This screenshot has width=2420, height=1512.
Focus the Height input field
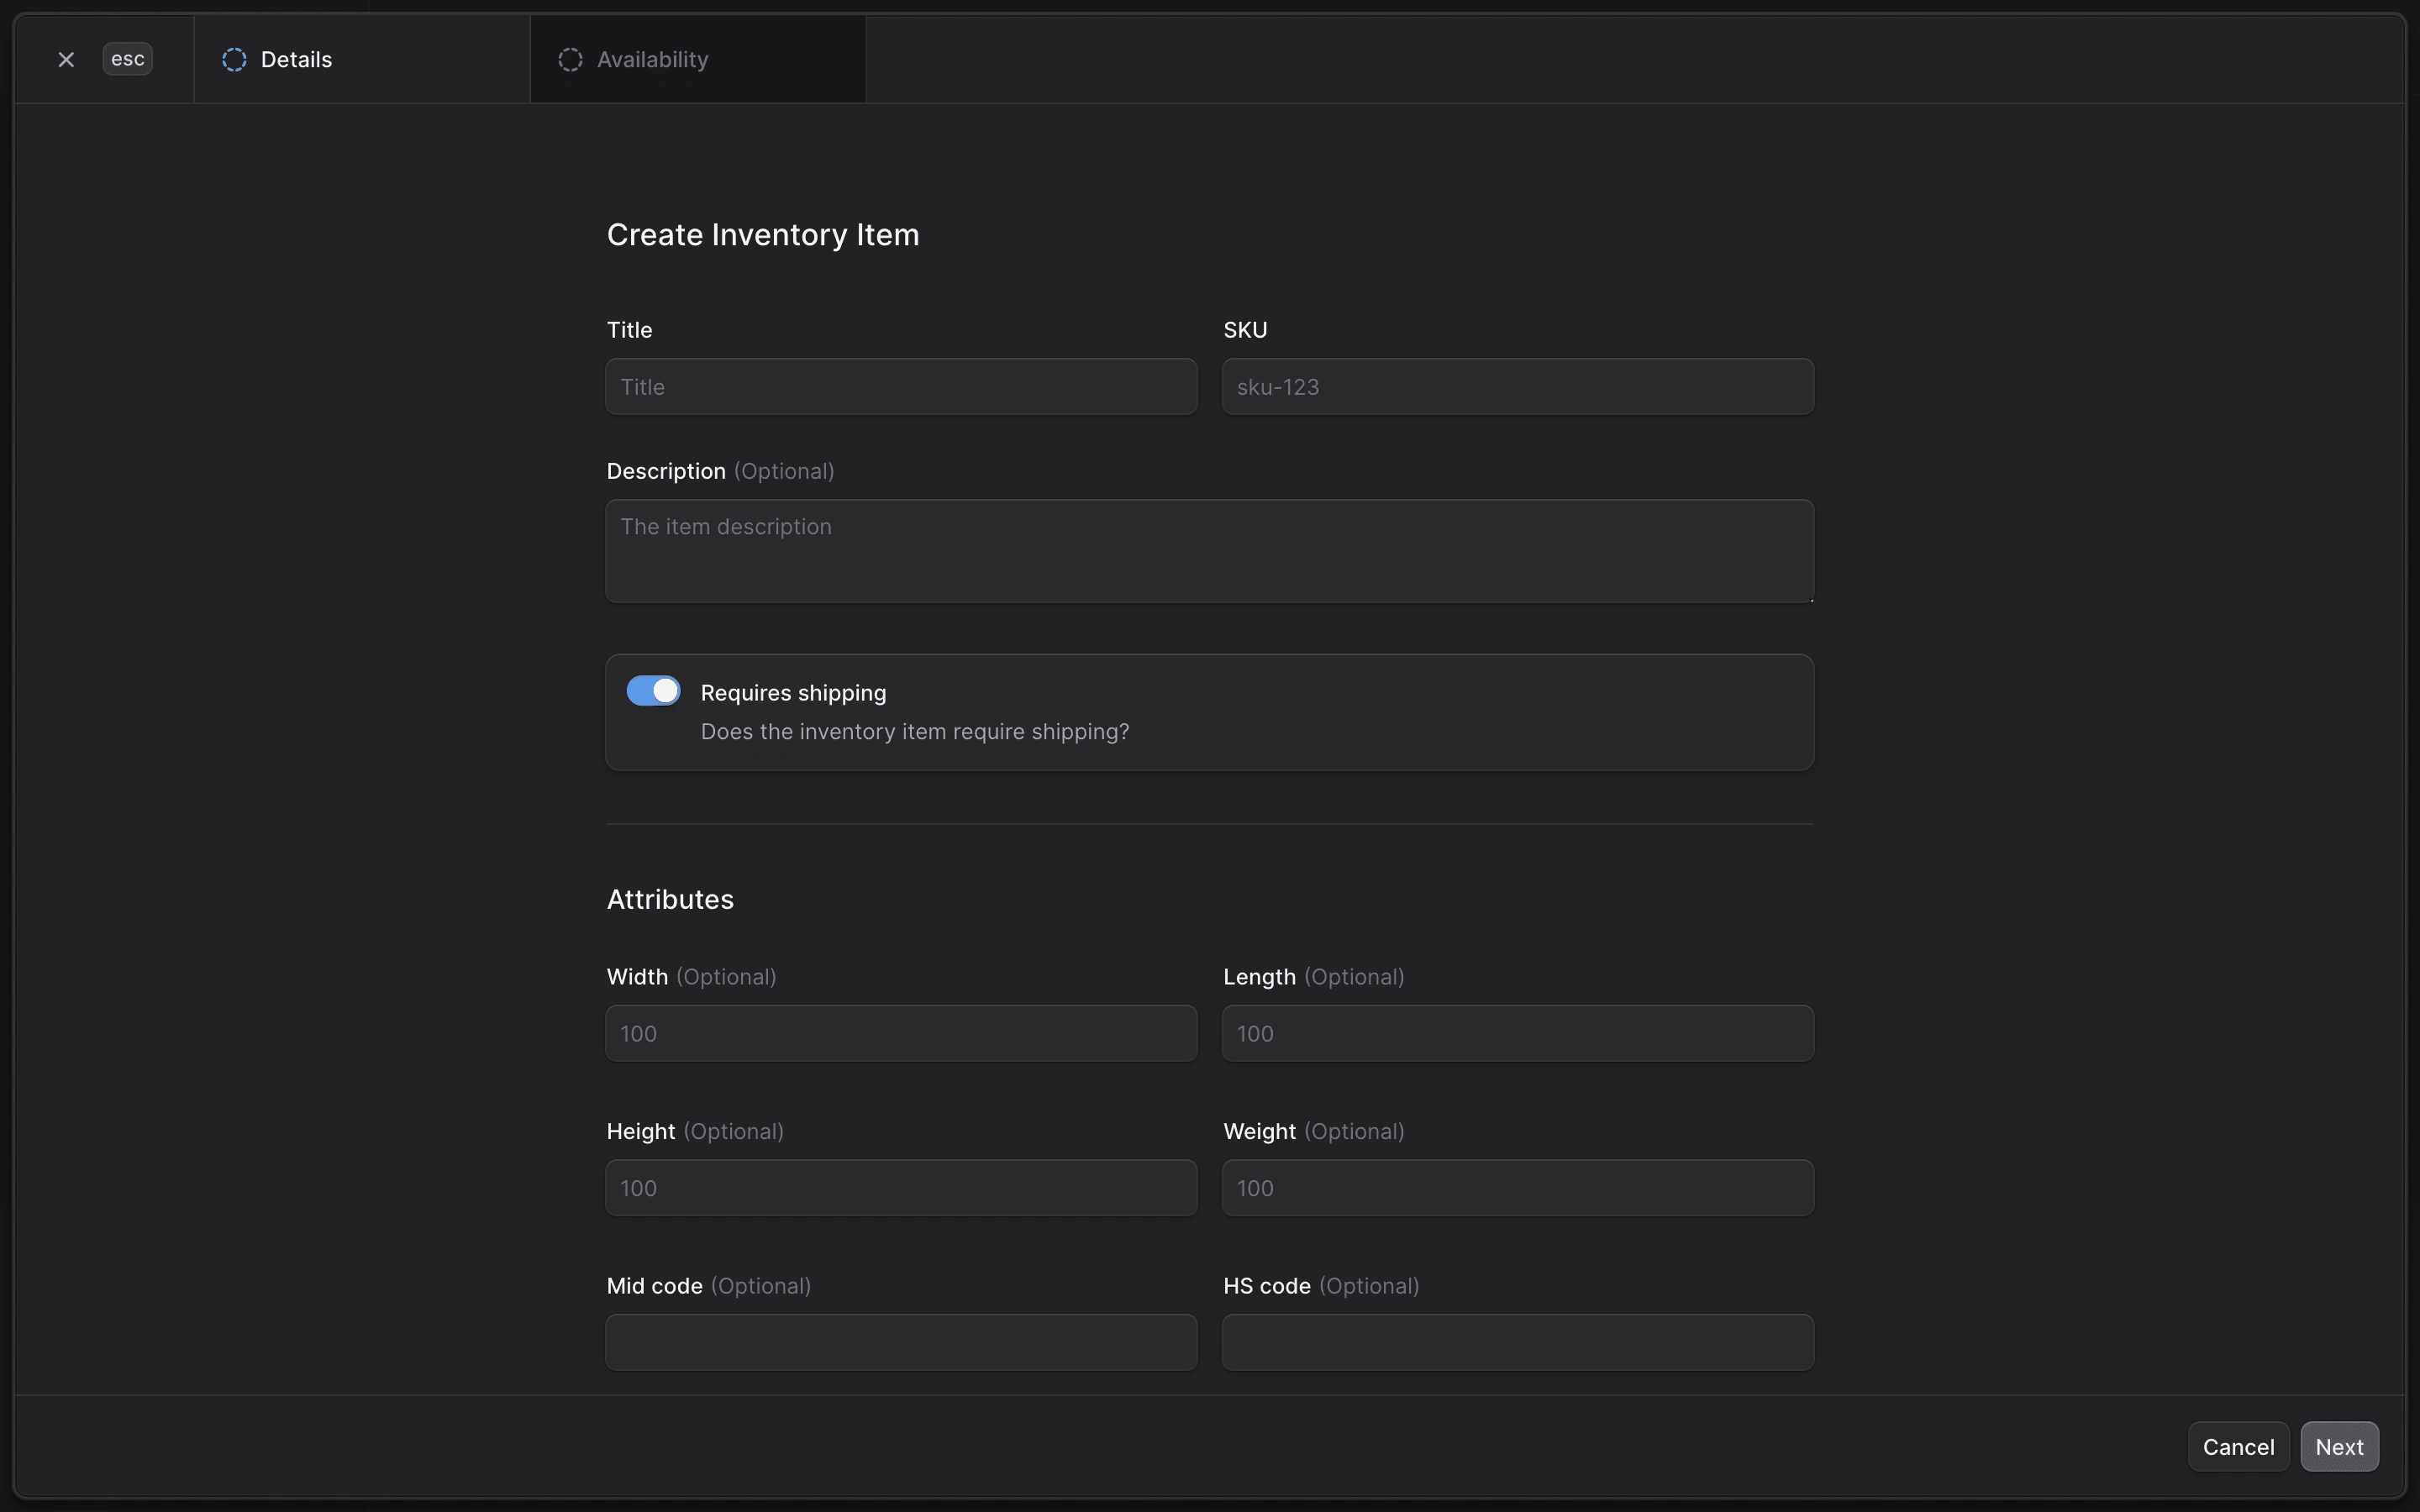(901, 1188)
